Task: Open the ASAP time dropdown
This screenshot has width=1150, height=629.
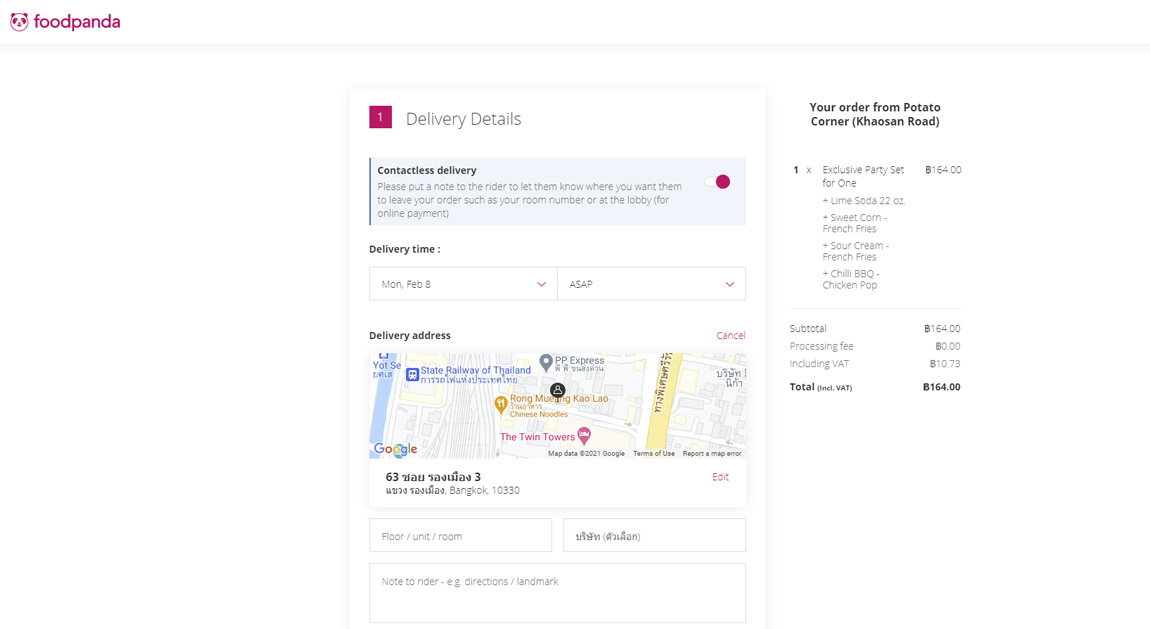Action: tap(652, 284)
